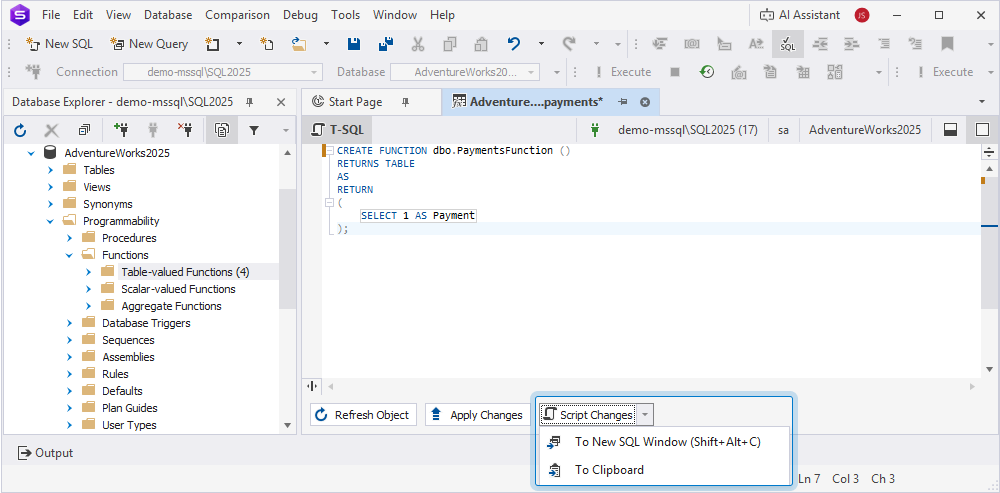Click the New SQL toolbar button
The image size is (1000, 493).
[x=59, y=44]
